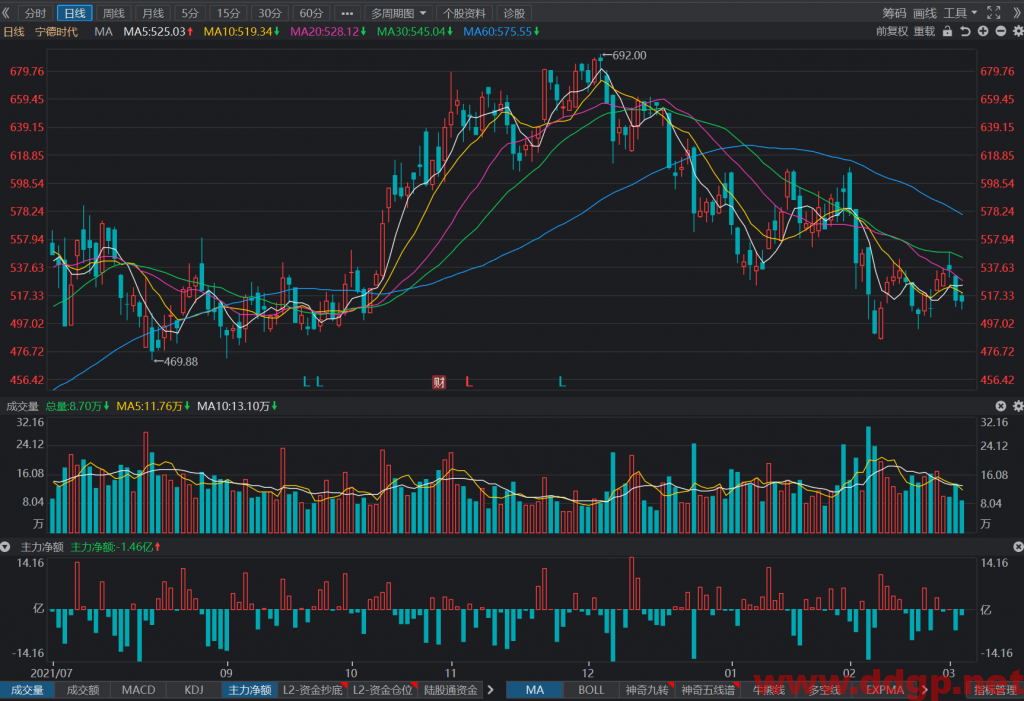Click the 财 marker on the chart

439,382
